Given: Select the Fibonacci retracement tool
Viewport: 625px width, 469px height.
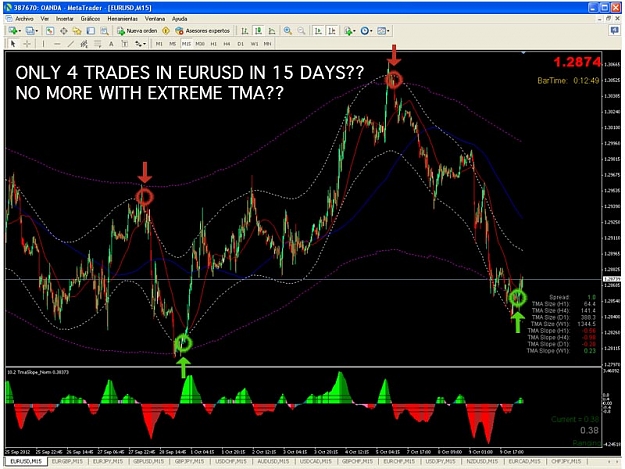Looking at the screenshot, I should point(98,44).
